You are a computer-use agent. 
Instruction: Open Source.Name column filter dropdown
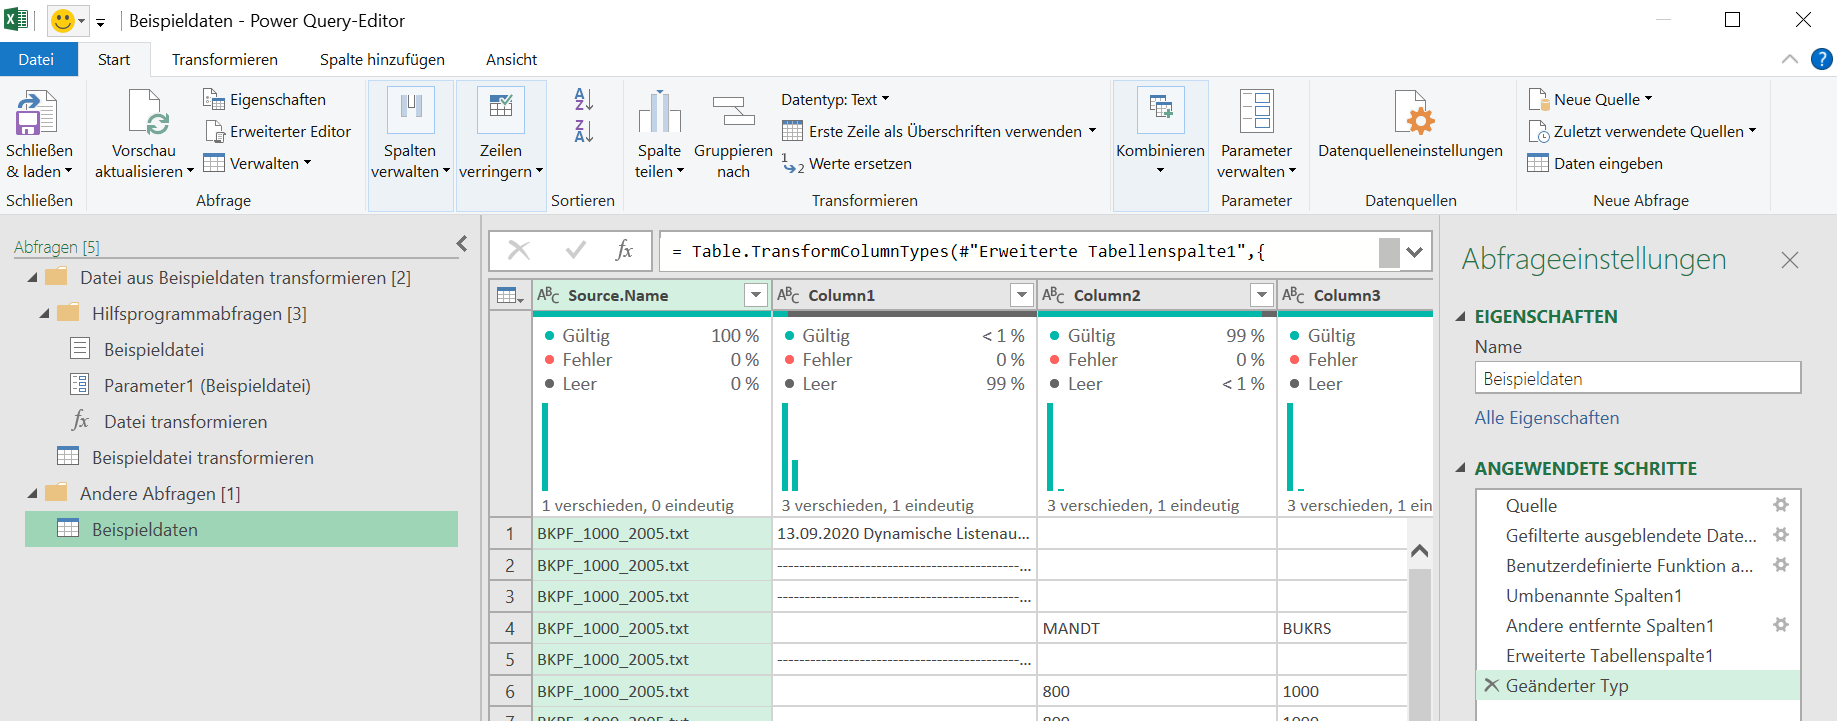756,295
